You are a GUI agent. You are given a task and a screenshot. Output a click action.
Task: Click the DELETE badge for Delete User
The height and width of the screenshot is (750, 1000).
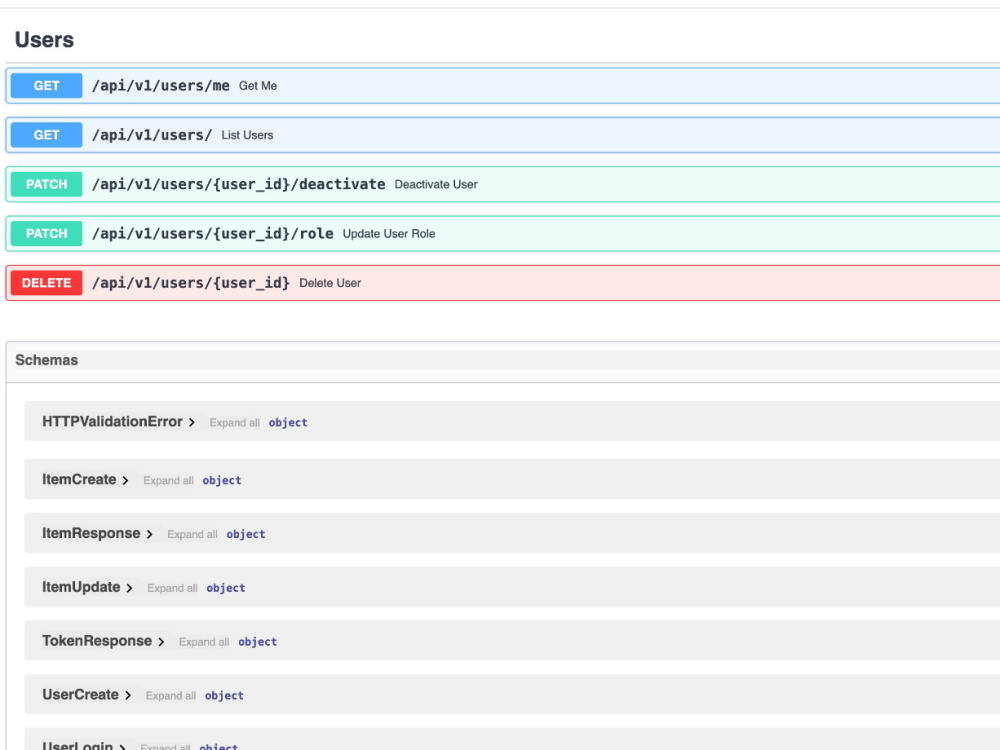pyautogui.click(x=47, y=283)
